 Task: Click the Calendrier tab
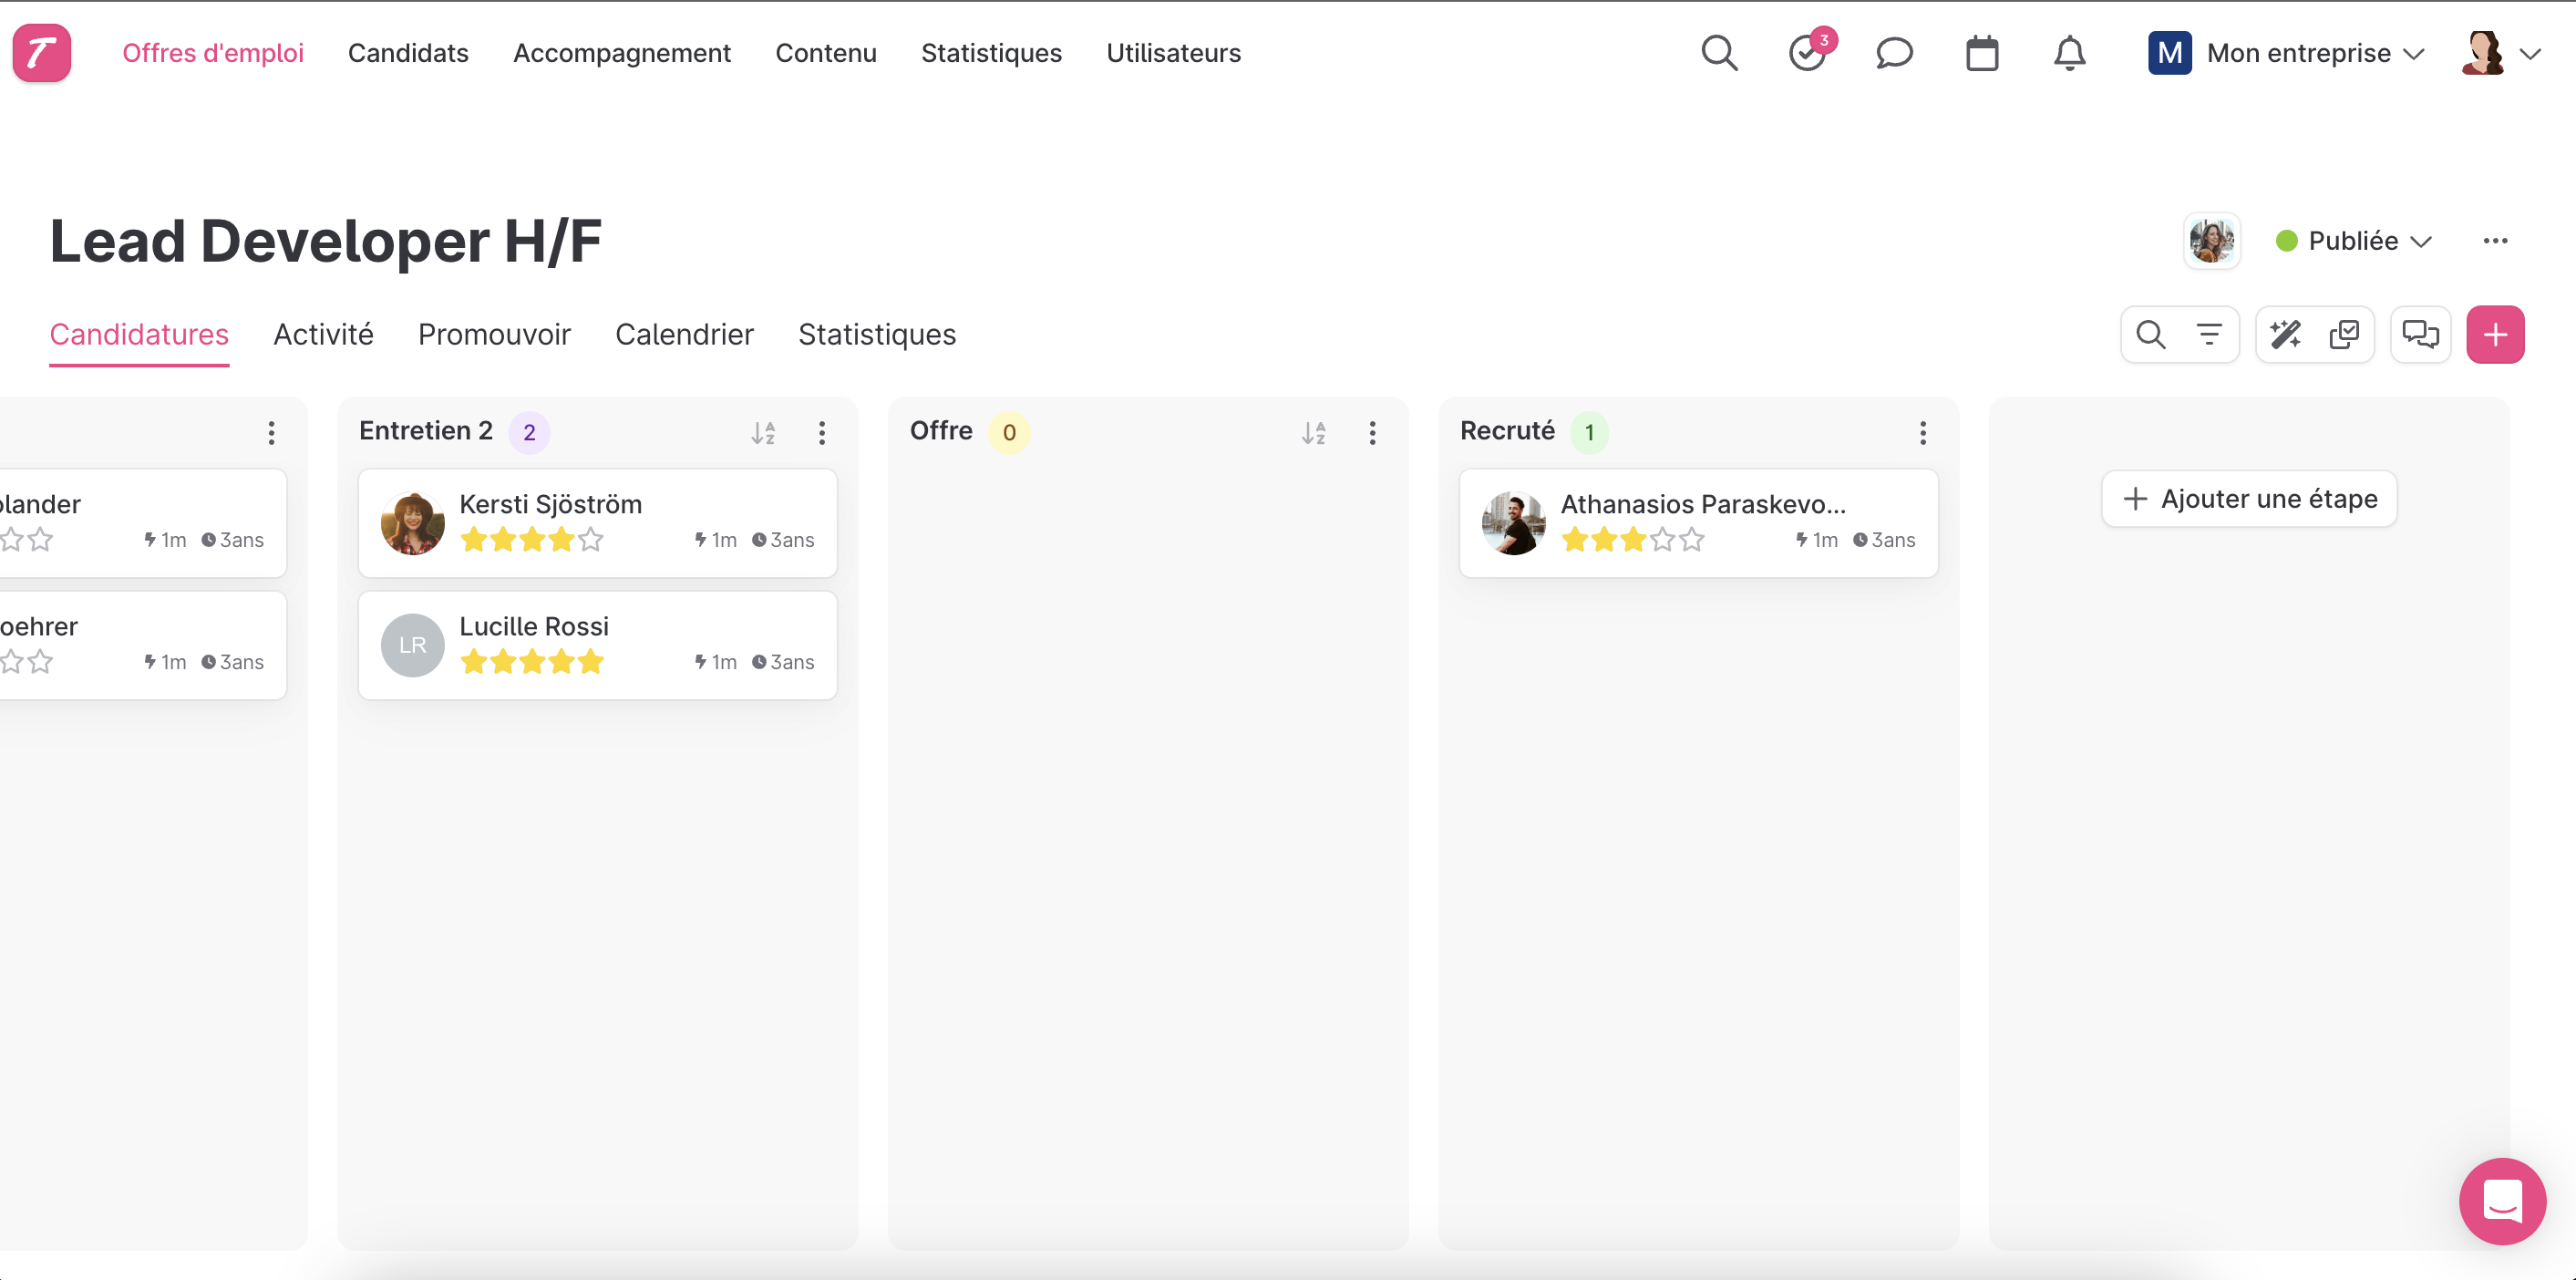click(685, 334)
